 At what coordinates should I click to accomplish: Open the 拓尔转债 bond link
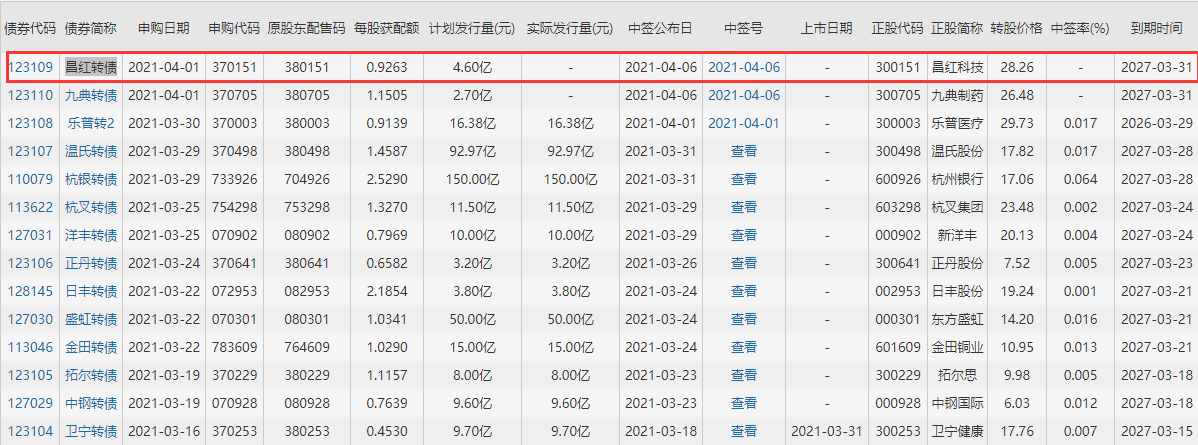[x=91, y=375]
